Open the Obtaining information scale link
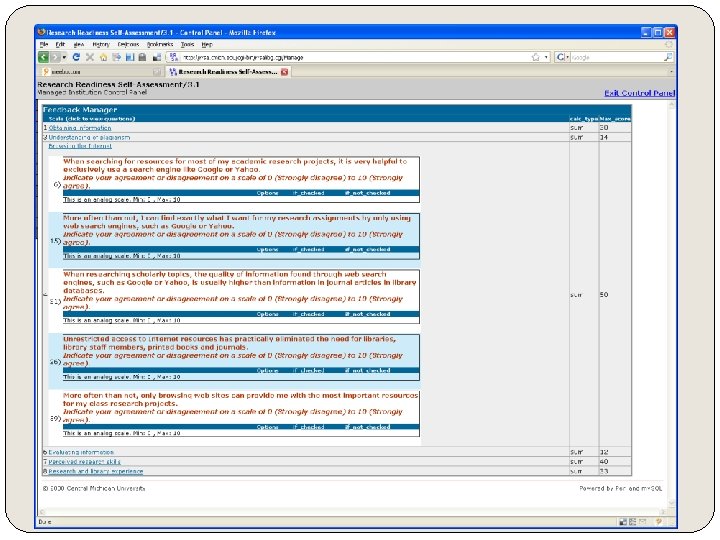This screenshot has height=540, width=720. tap(80, 128)
